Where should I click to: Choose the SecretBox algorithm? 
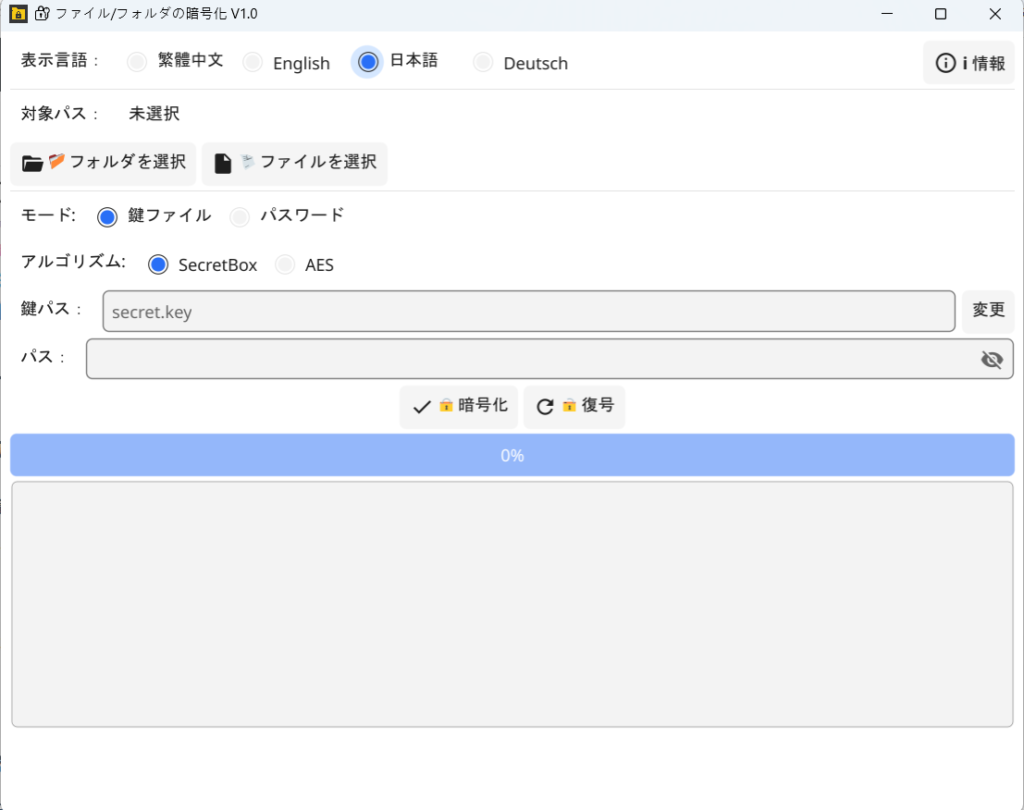tap(158, 265)
